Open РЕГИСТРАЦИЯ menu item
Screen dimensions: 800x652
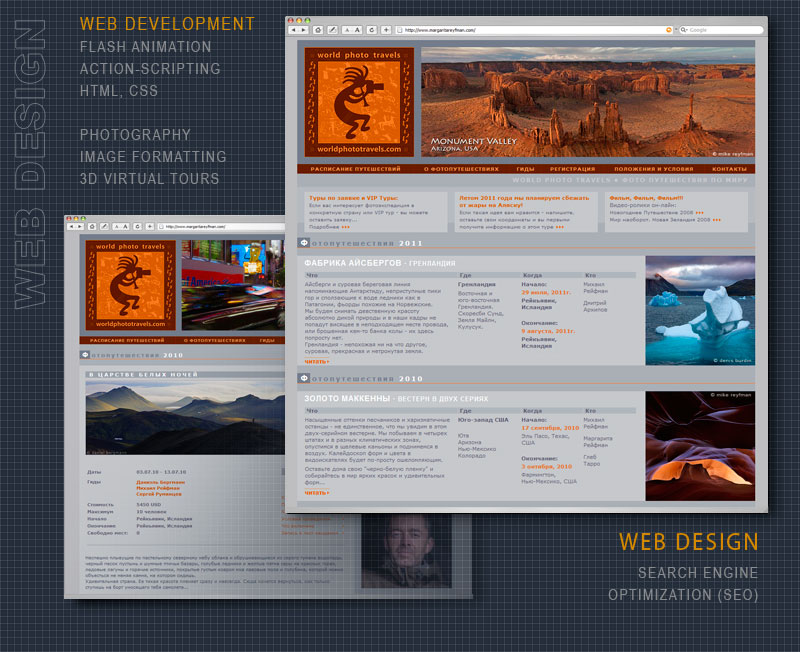pyautogui.click(x=572, y=169)
